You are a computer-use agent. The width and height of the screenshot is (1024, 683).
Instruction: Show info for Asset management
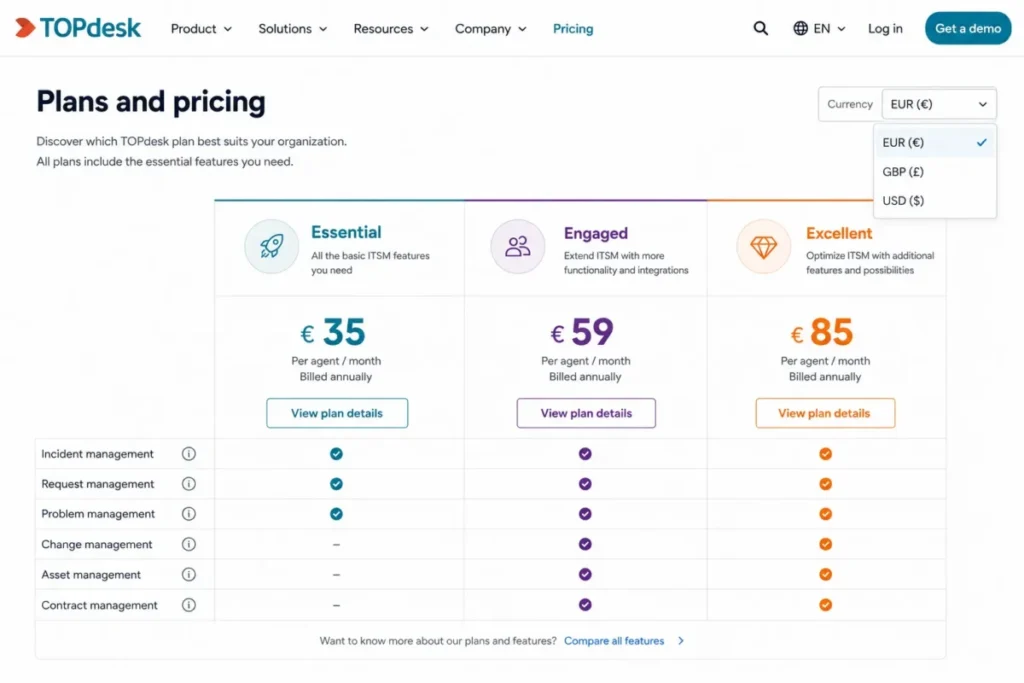189,575
